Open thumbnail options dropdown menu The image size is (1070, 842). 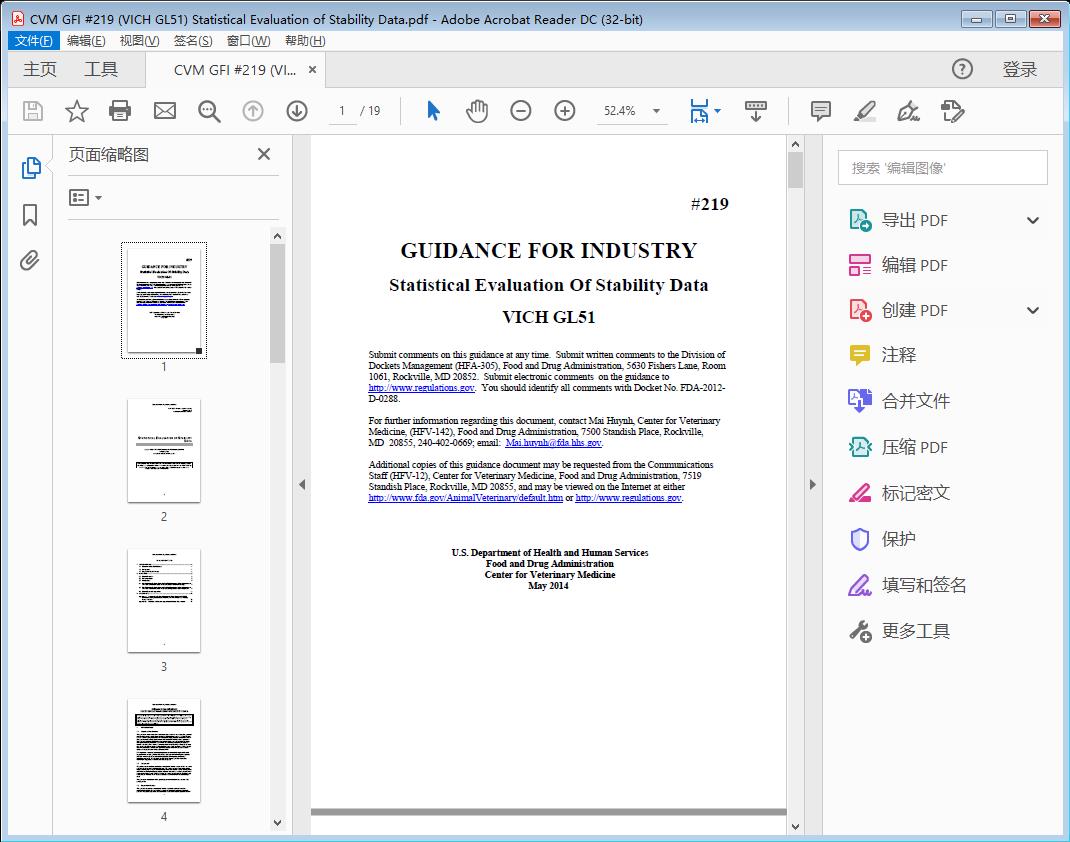[86, 198]
